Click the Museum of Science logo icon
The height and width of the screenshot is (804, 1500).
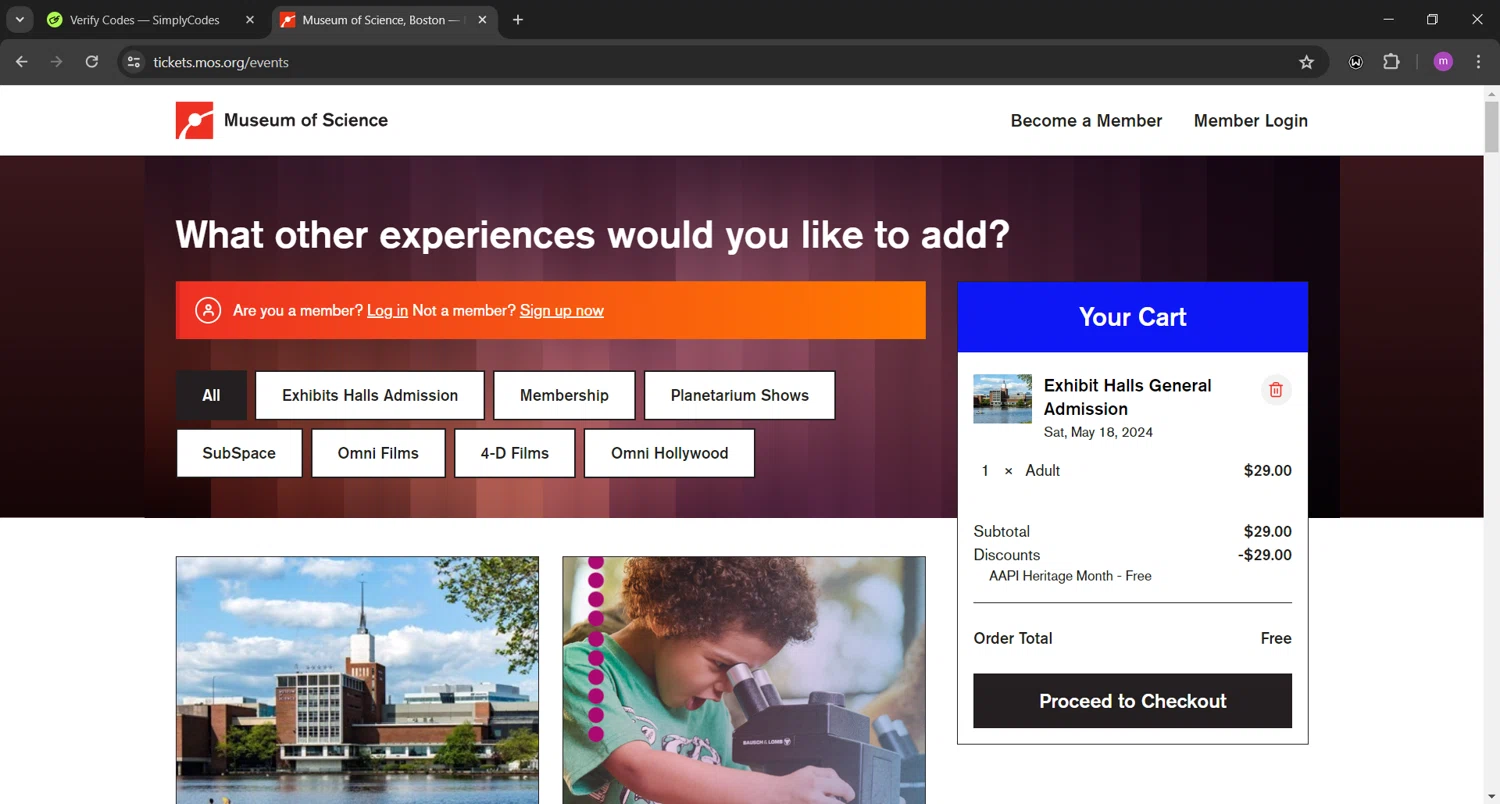(195, 120)
